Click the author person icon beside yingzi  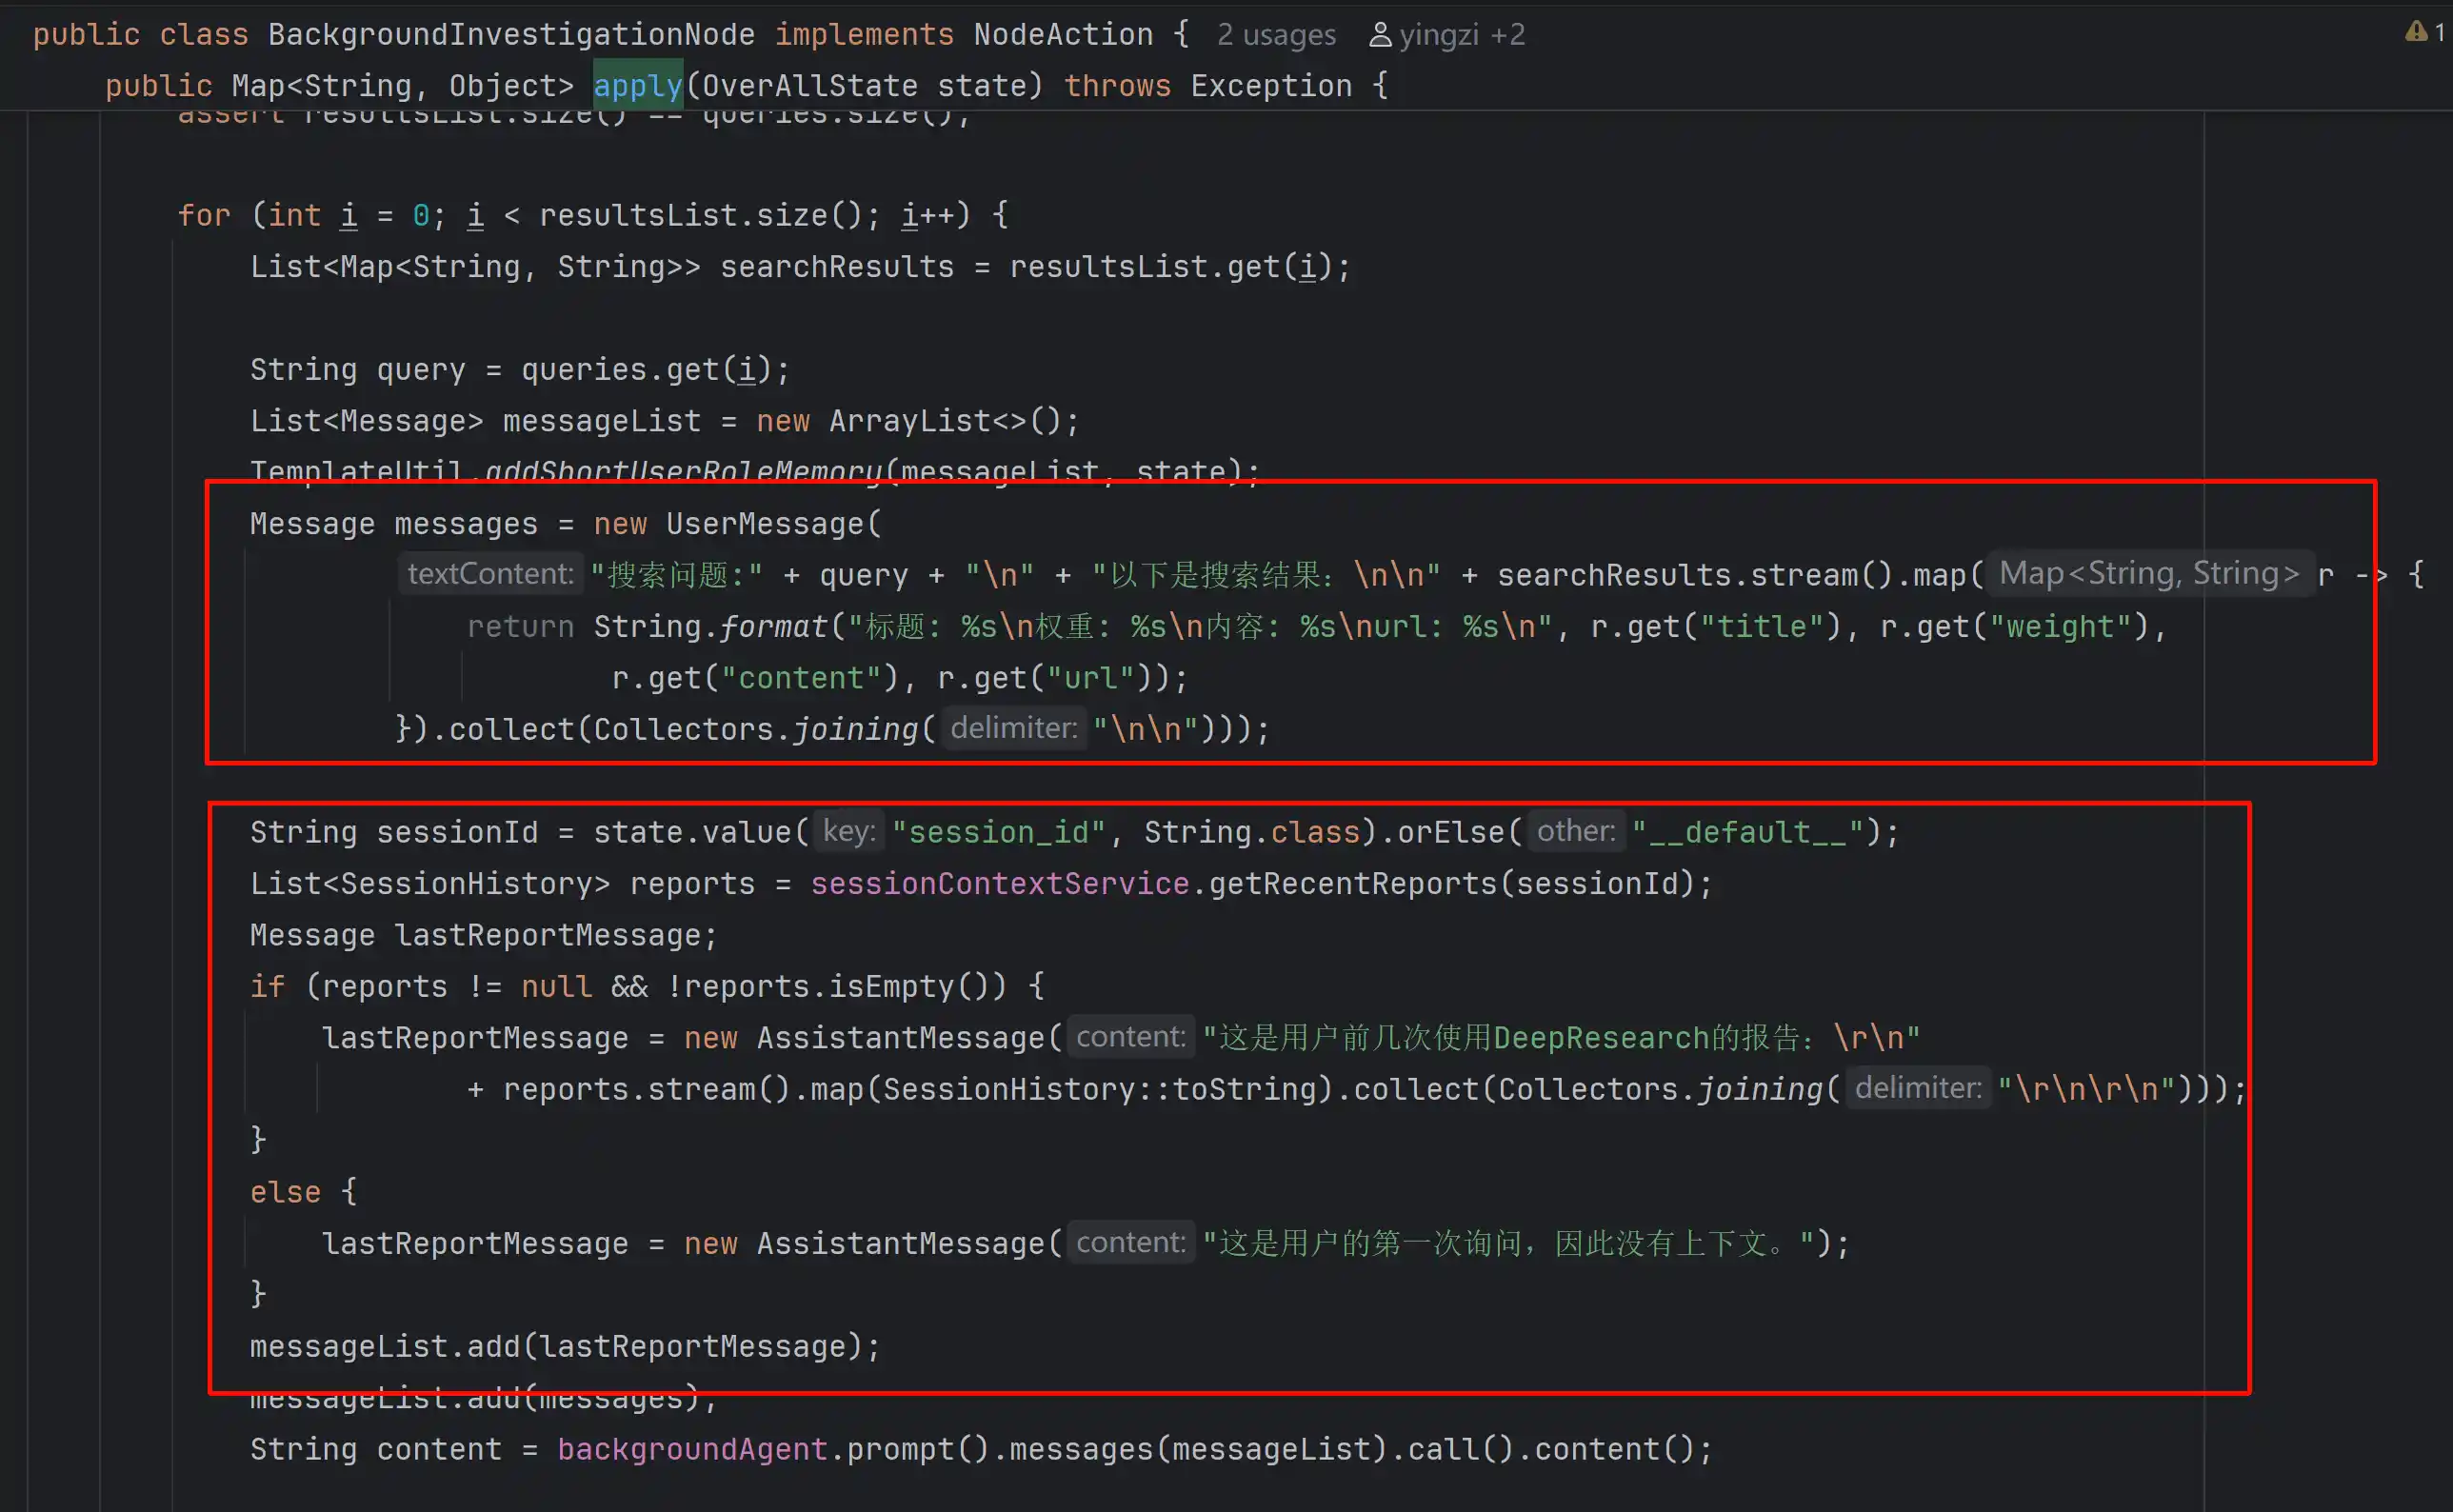[1380, 35]
